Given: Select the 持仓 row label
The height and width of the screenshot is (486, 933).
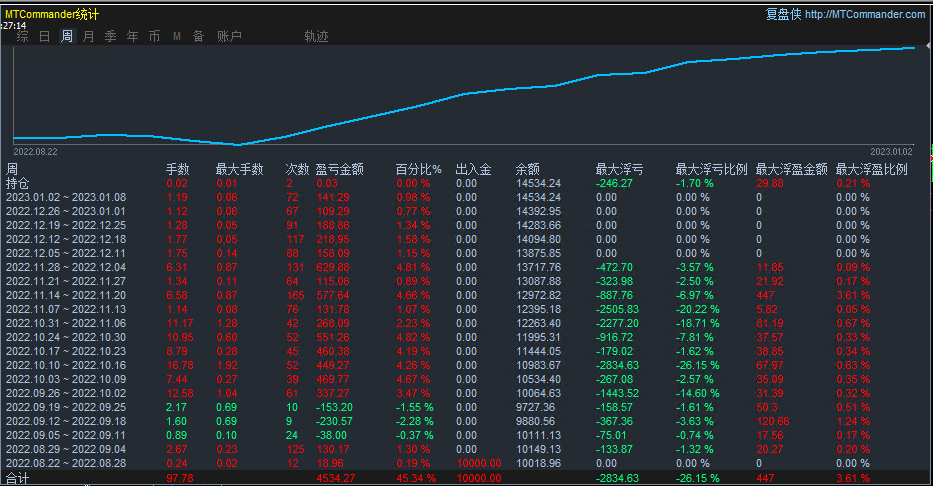Looking at the screenshot, I should pos(17,183).
